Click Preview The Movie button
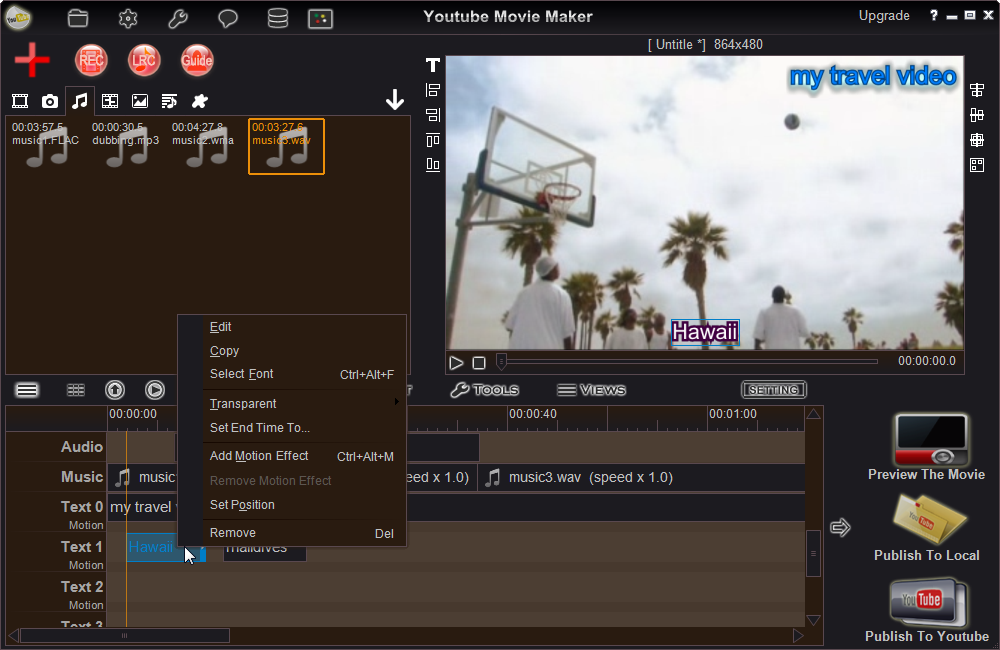Screen dimensions: 1000x650 point(928,447)
